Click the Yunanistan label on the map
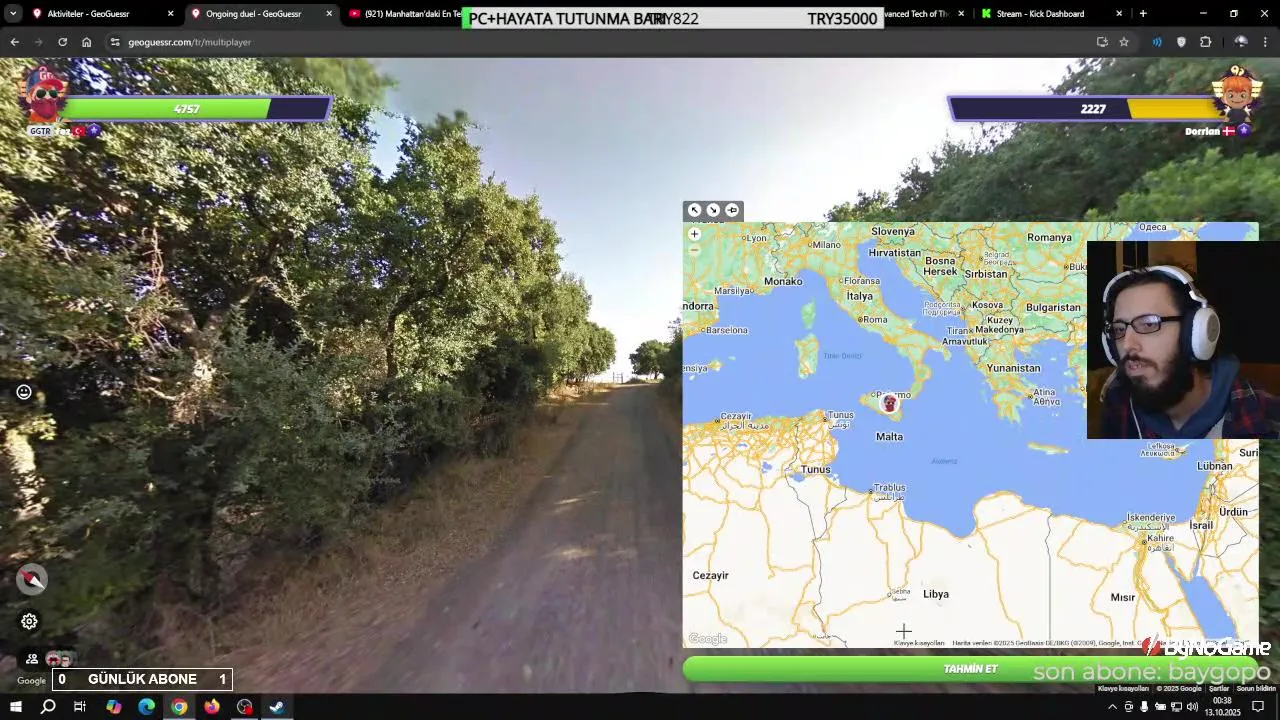This screenshot has height=720, width=1280. [1013, 368]
